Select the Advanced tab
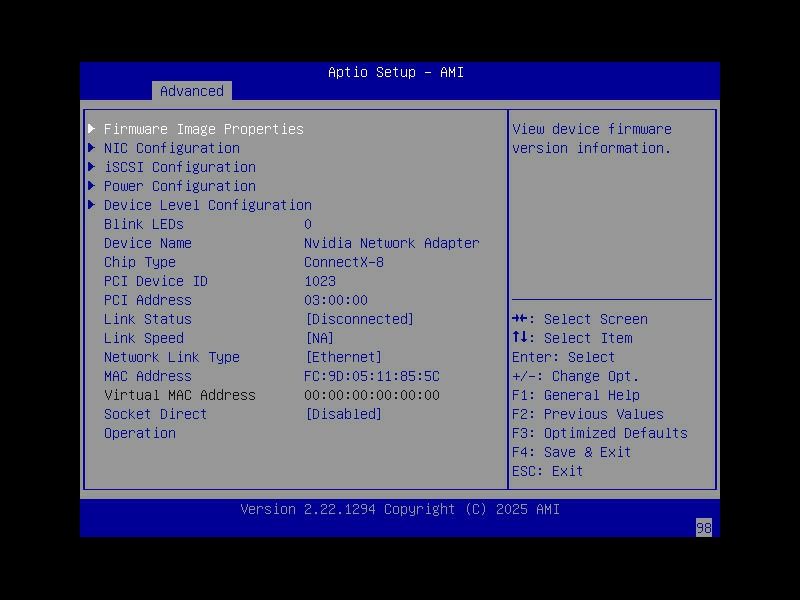This screenshot has width=800, height=600. click(x=192, y=91)
